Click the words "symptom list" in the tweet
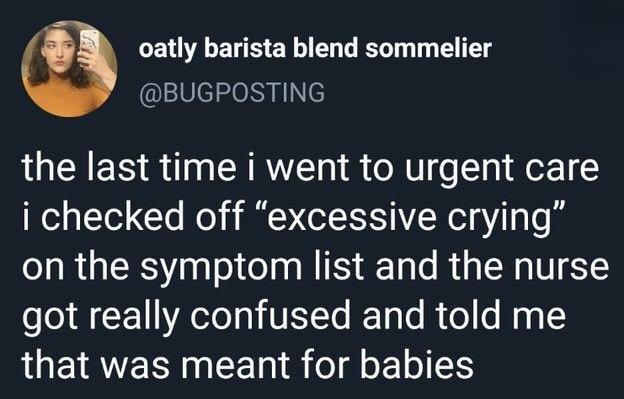Screen dimensions: 624x399 point(252,267)
